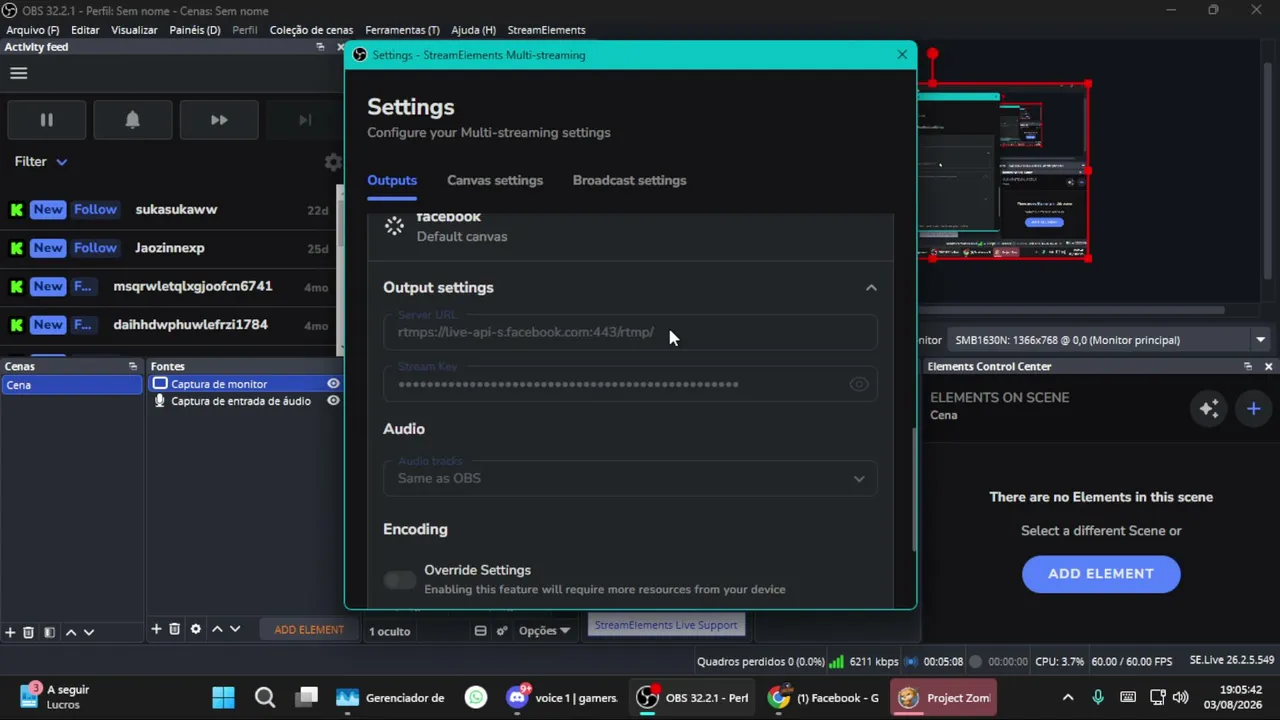Open Arquivo (F) menu

coord(33,30)
